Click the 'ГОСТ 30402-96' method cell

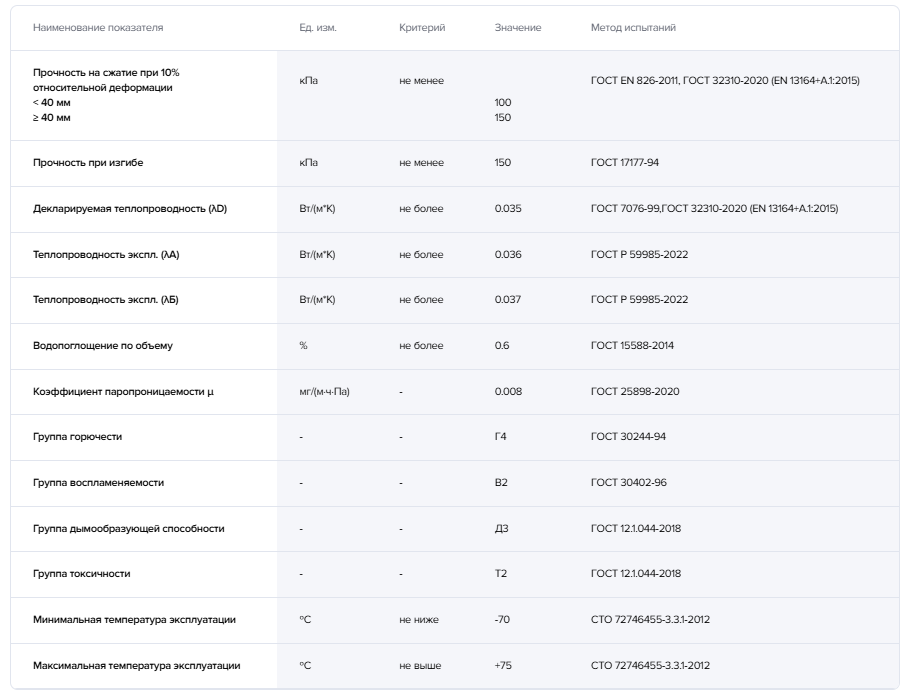tap(628, 483)
